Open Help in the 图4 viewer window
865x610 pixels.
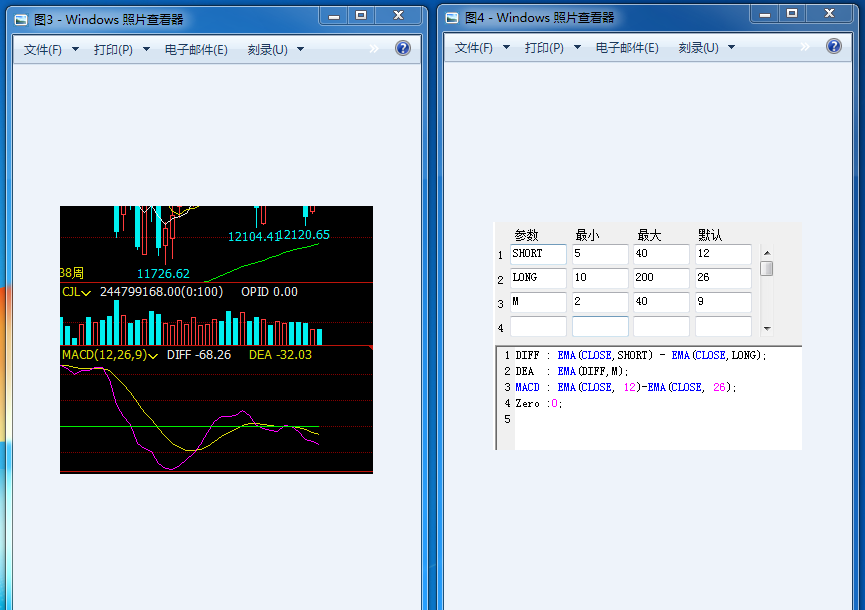(x=834, y=46)
